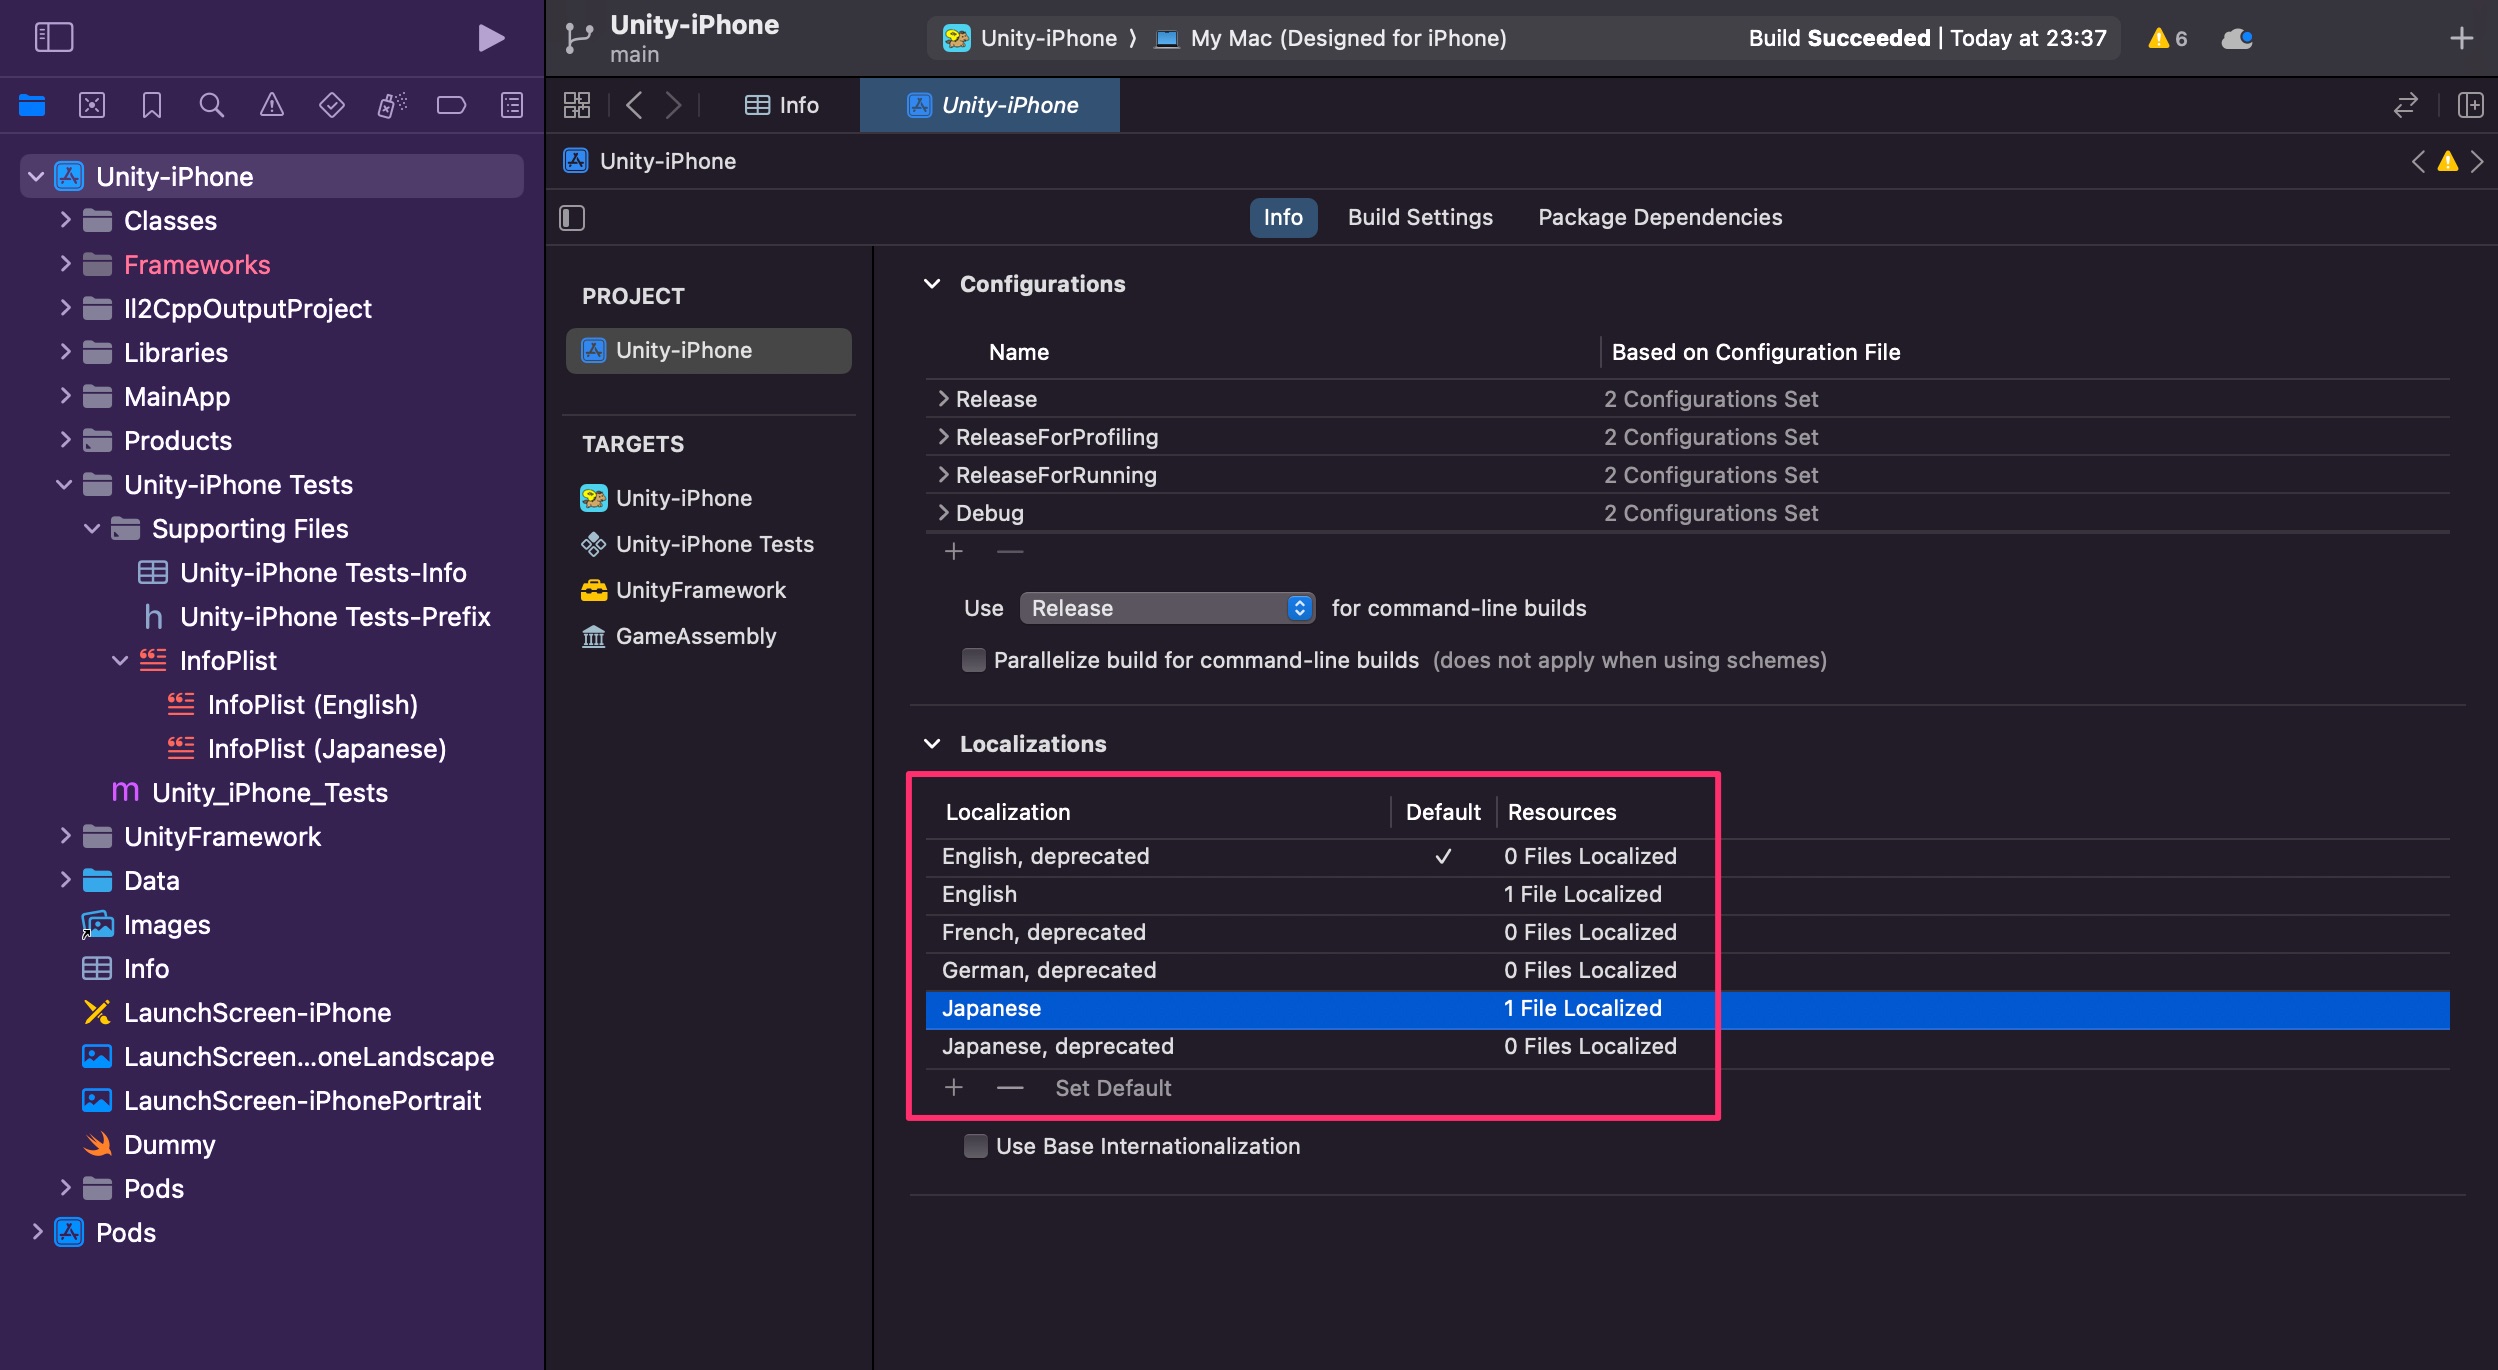This screenshot has height=1370, width=2498.
Task: Go forward with the right chevron
Action: point(674,105)
